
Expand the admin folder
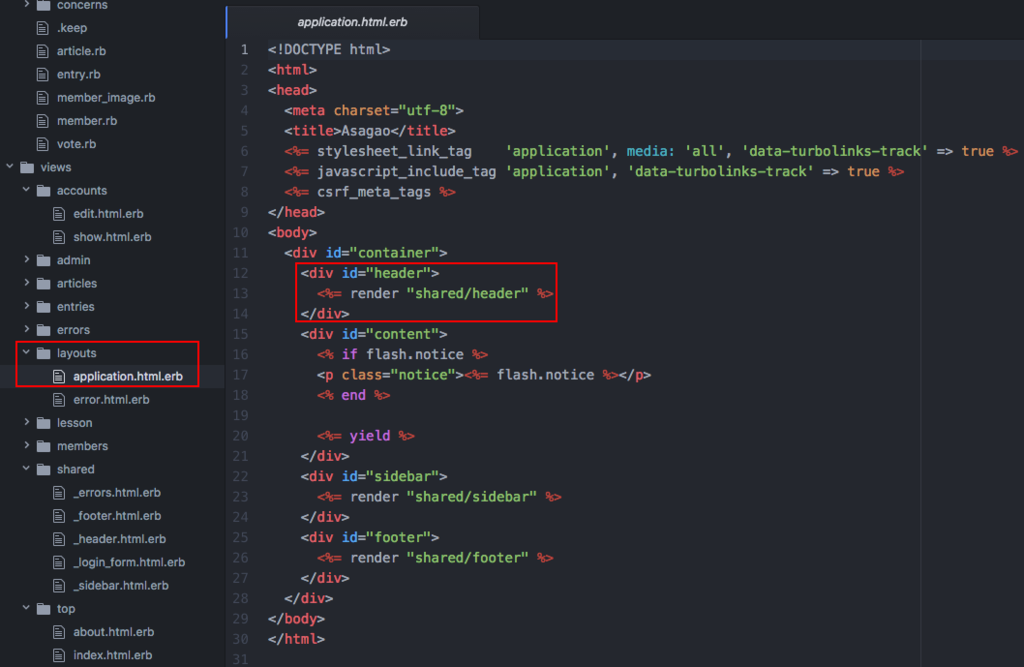(26, 260)
